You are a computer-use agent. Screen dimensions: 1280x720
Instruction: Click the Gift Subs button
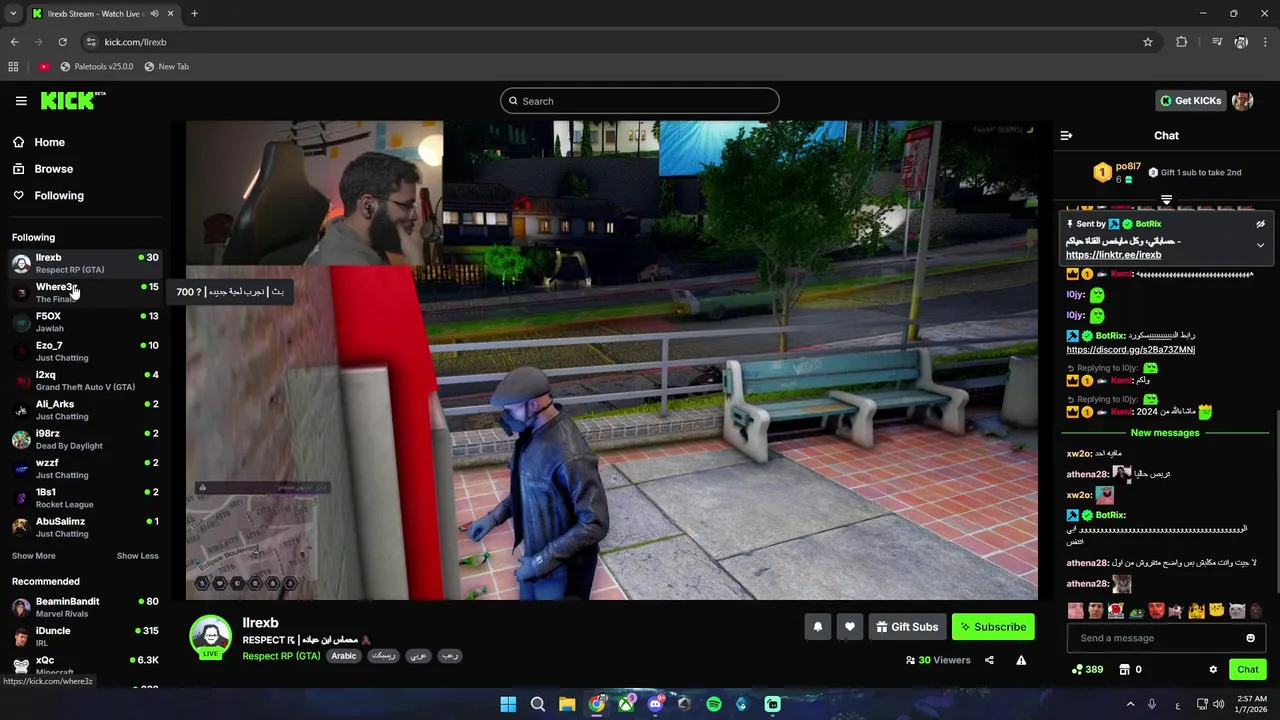(x=907, y=627)
